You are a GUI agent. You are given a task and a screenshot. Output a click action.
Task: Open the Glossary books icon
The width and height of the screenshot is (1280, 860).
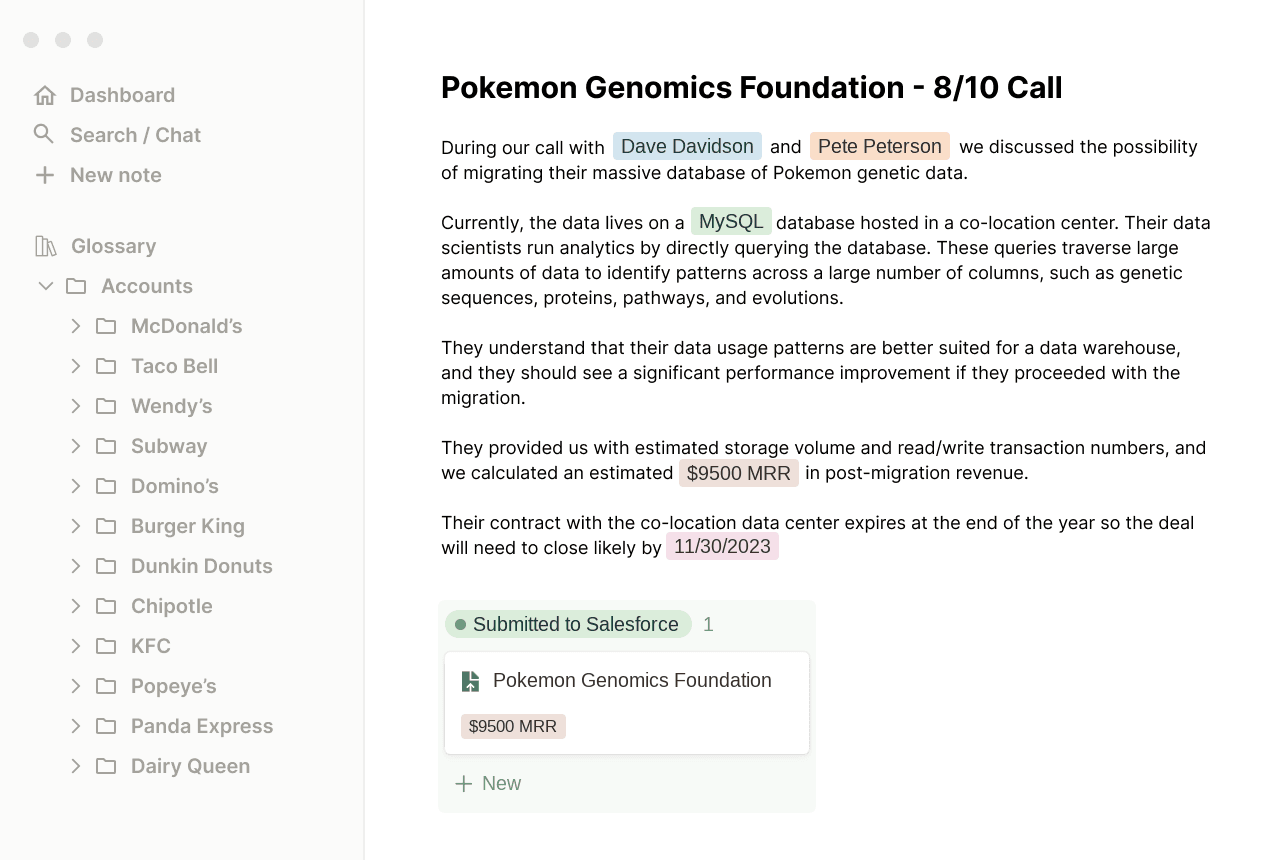pyautogui.click(x=46, y=246)
